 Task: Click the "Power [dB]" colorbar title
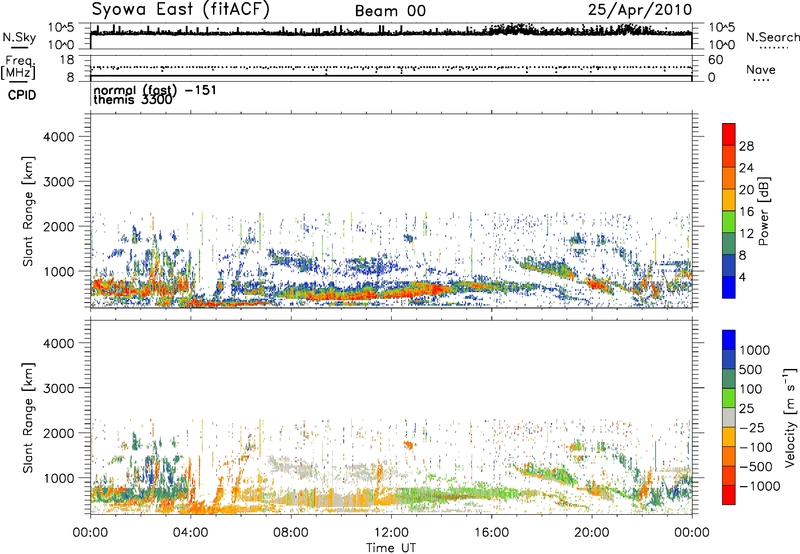click(x=763, y=211)
